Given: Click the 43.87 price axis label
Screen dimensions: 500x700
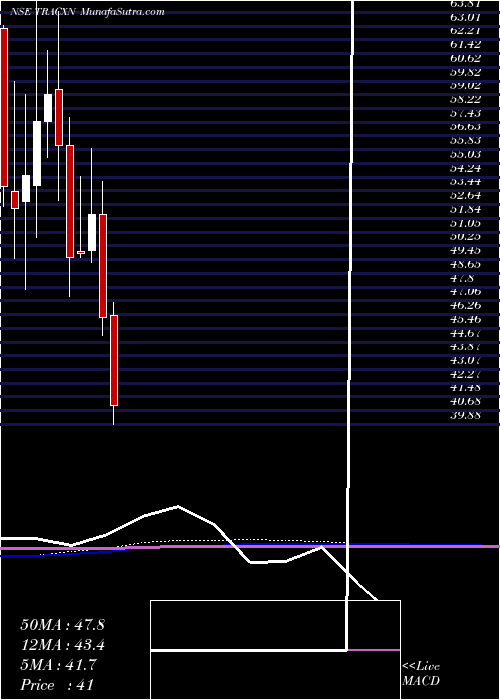Looking at the screenshot, I should 466,346.
